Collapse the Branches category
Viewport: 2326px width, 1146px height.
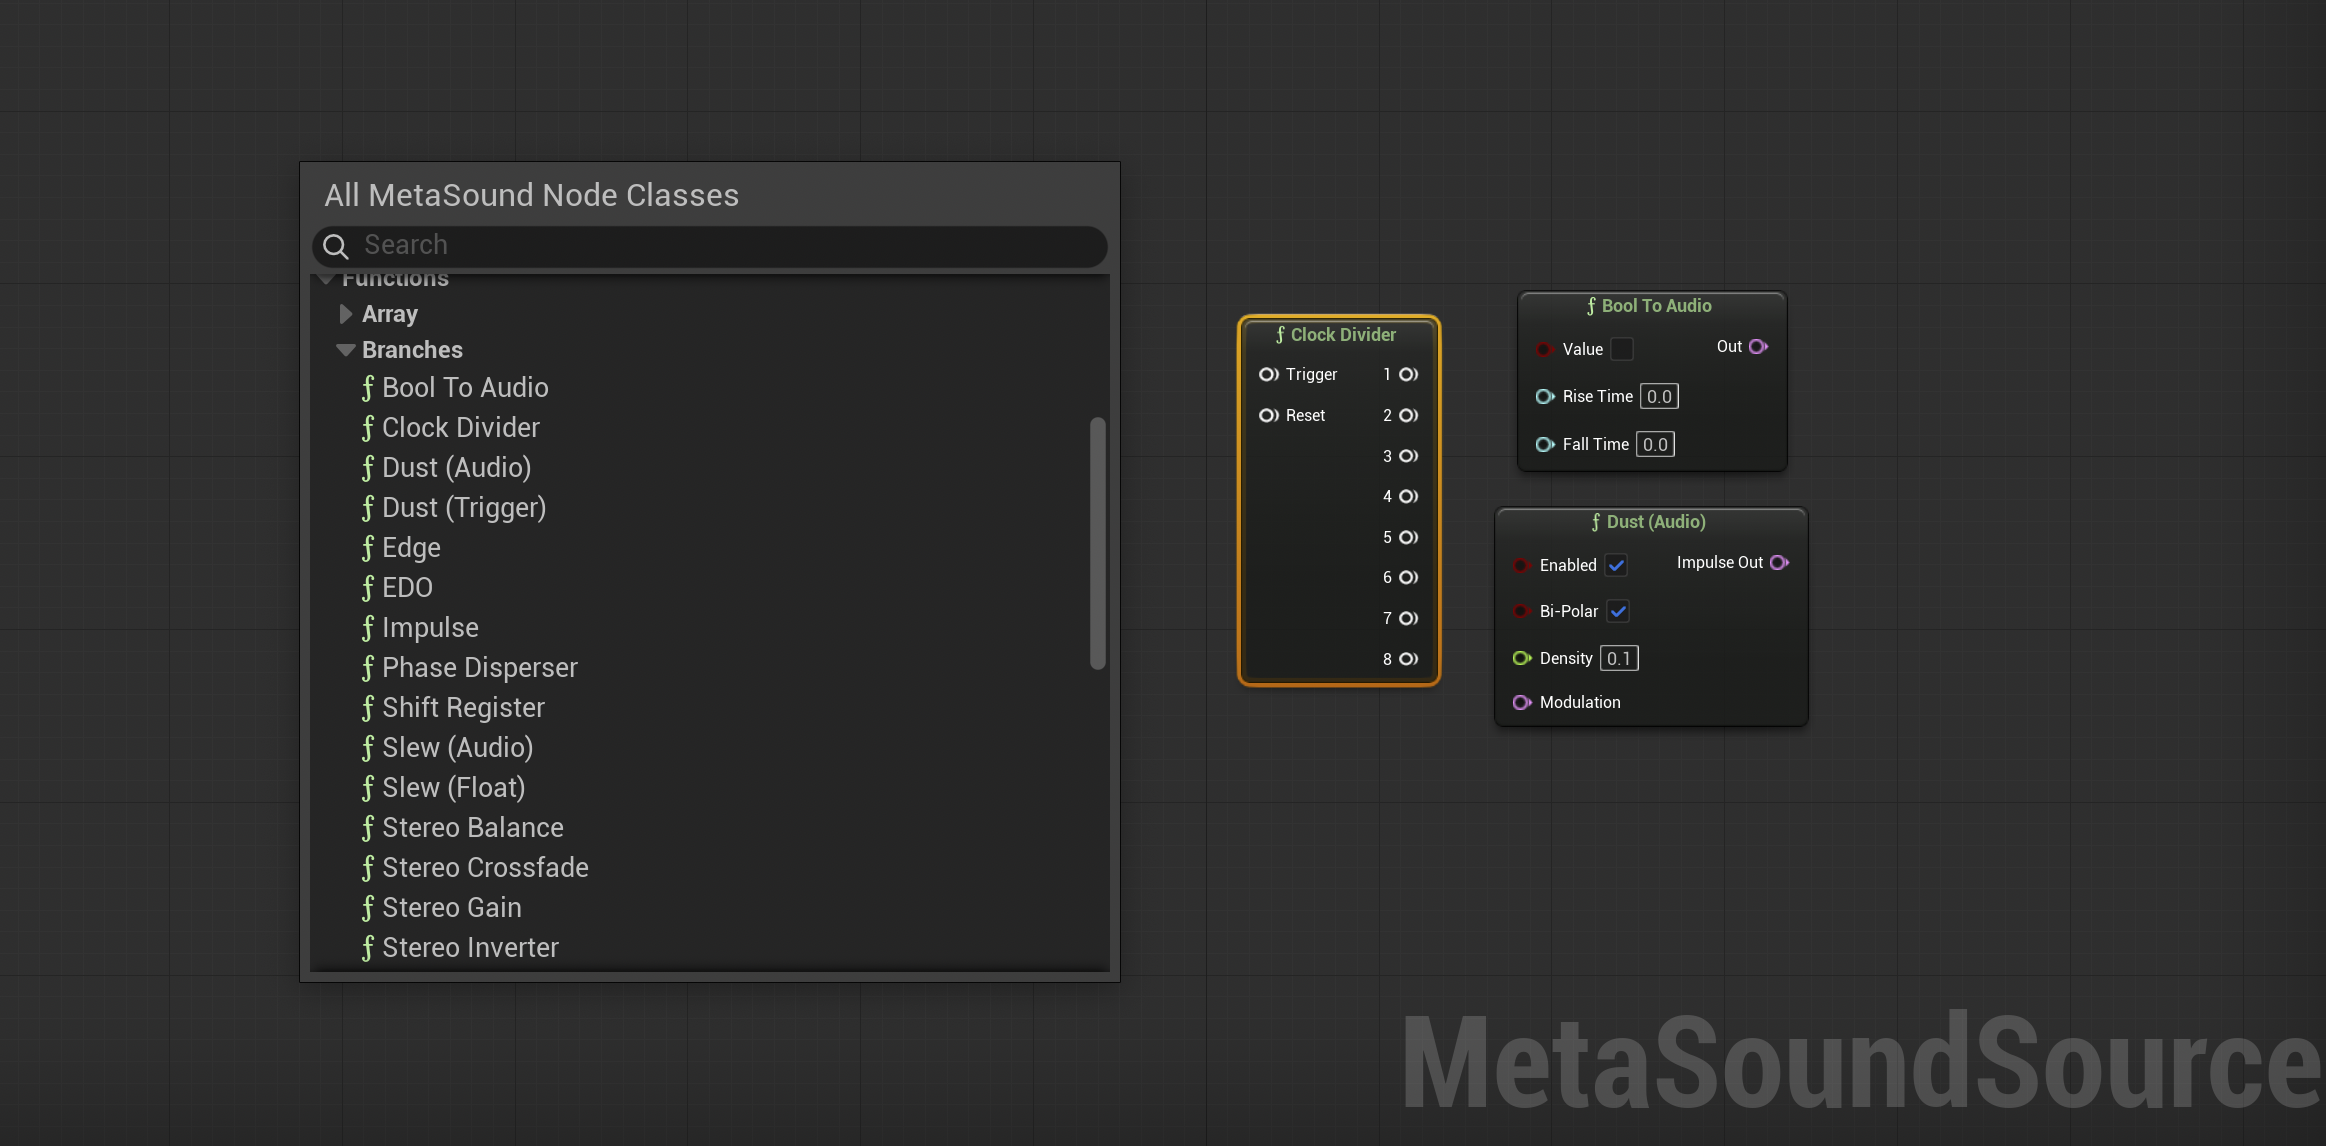point(346,350)
